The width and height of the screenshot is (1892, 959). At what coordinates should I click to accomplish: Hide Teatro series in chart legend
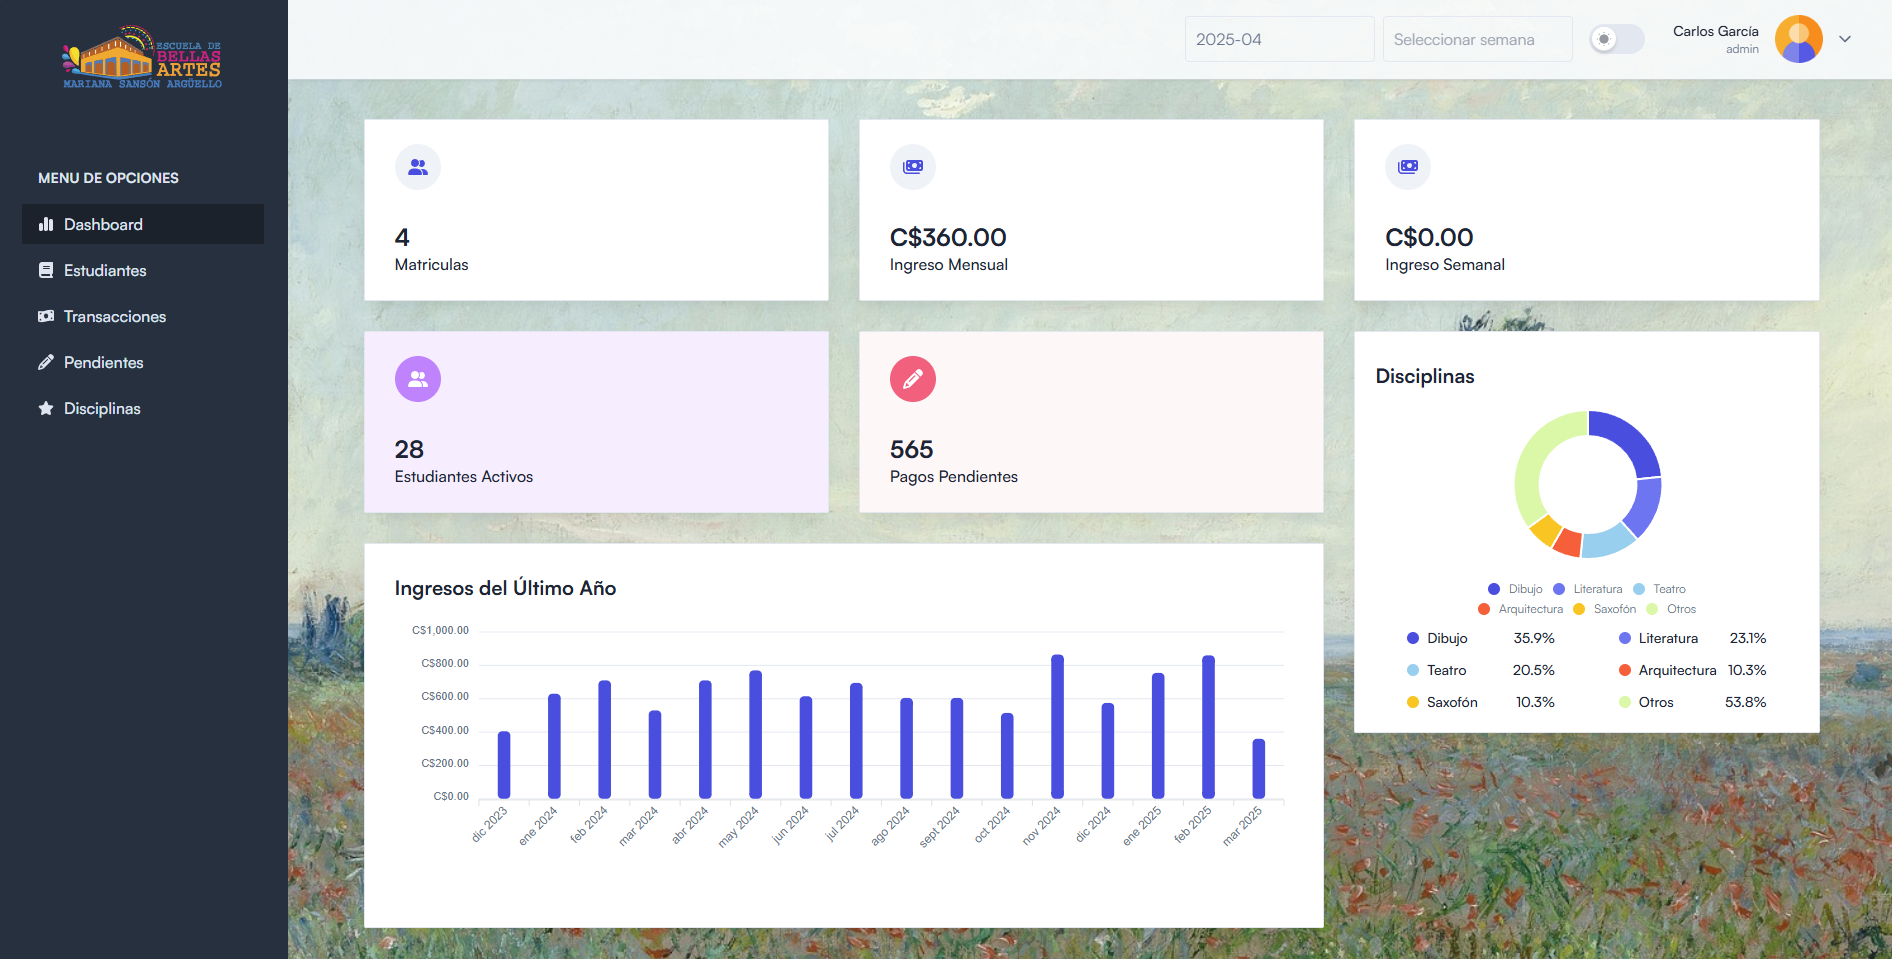click(1659, 589)
